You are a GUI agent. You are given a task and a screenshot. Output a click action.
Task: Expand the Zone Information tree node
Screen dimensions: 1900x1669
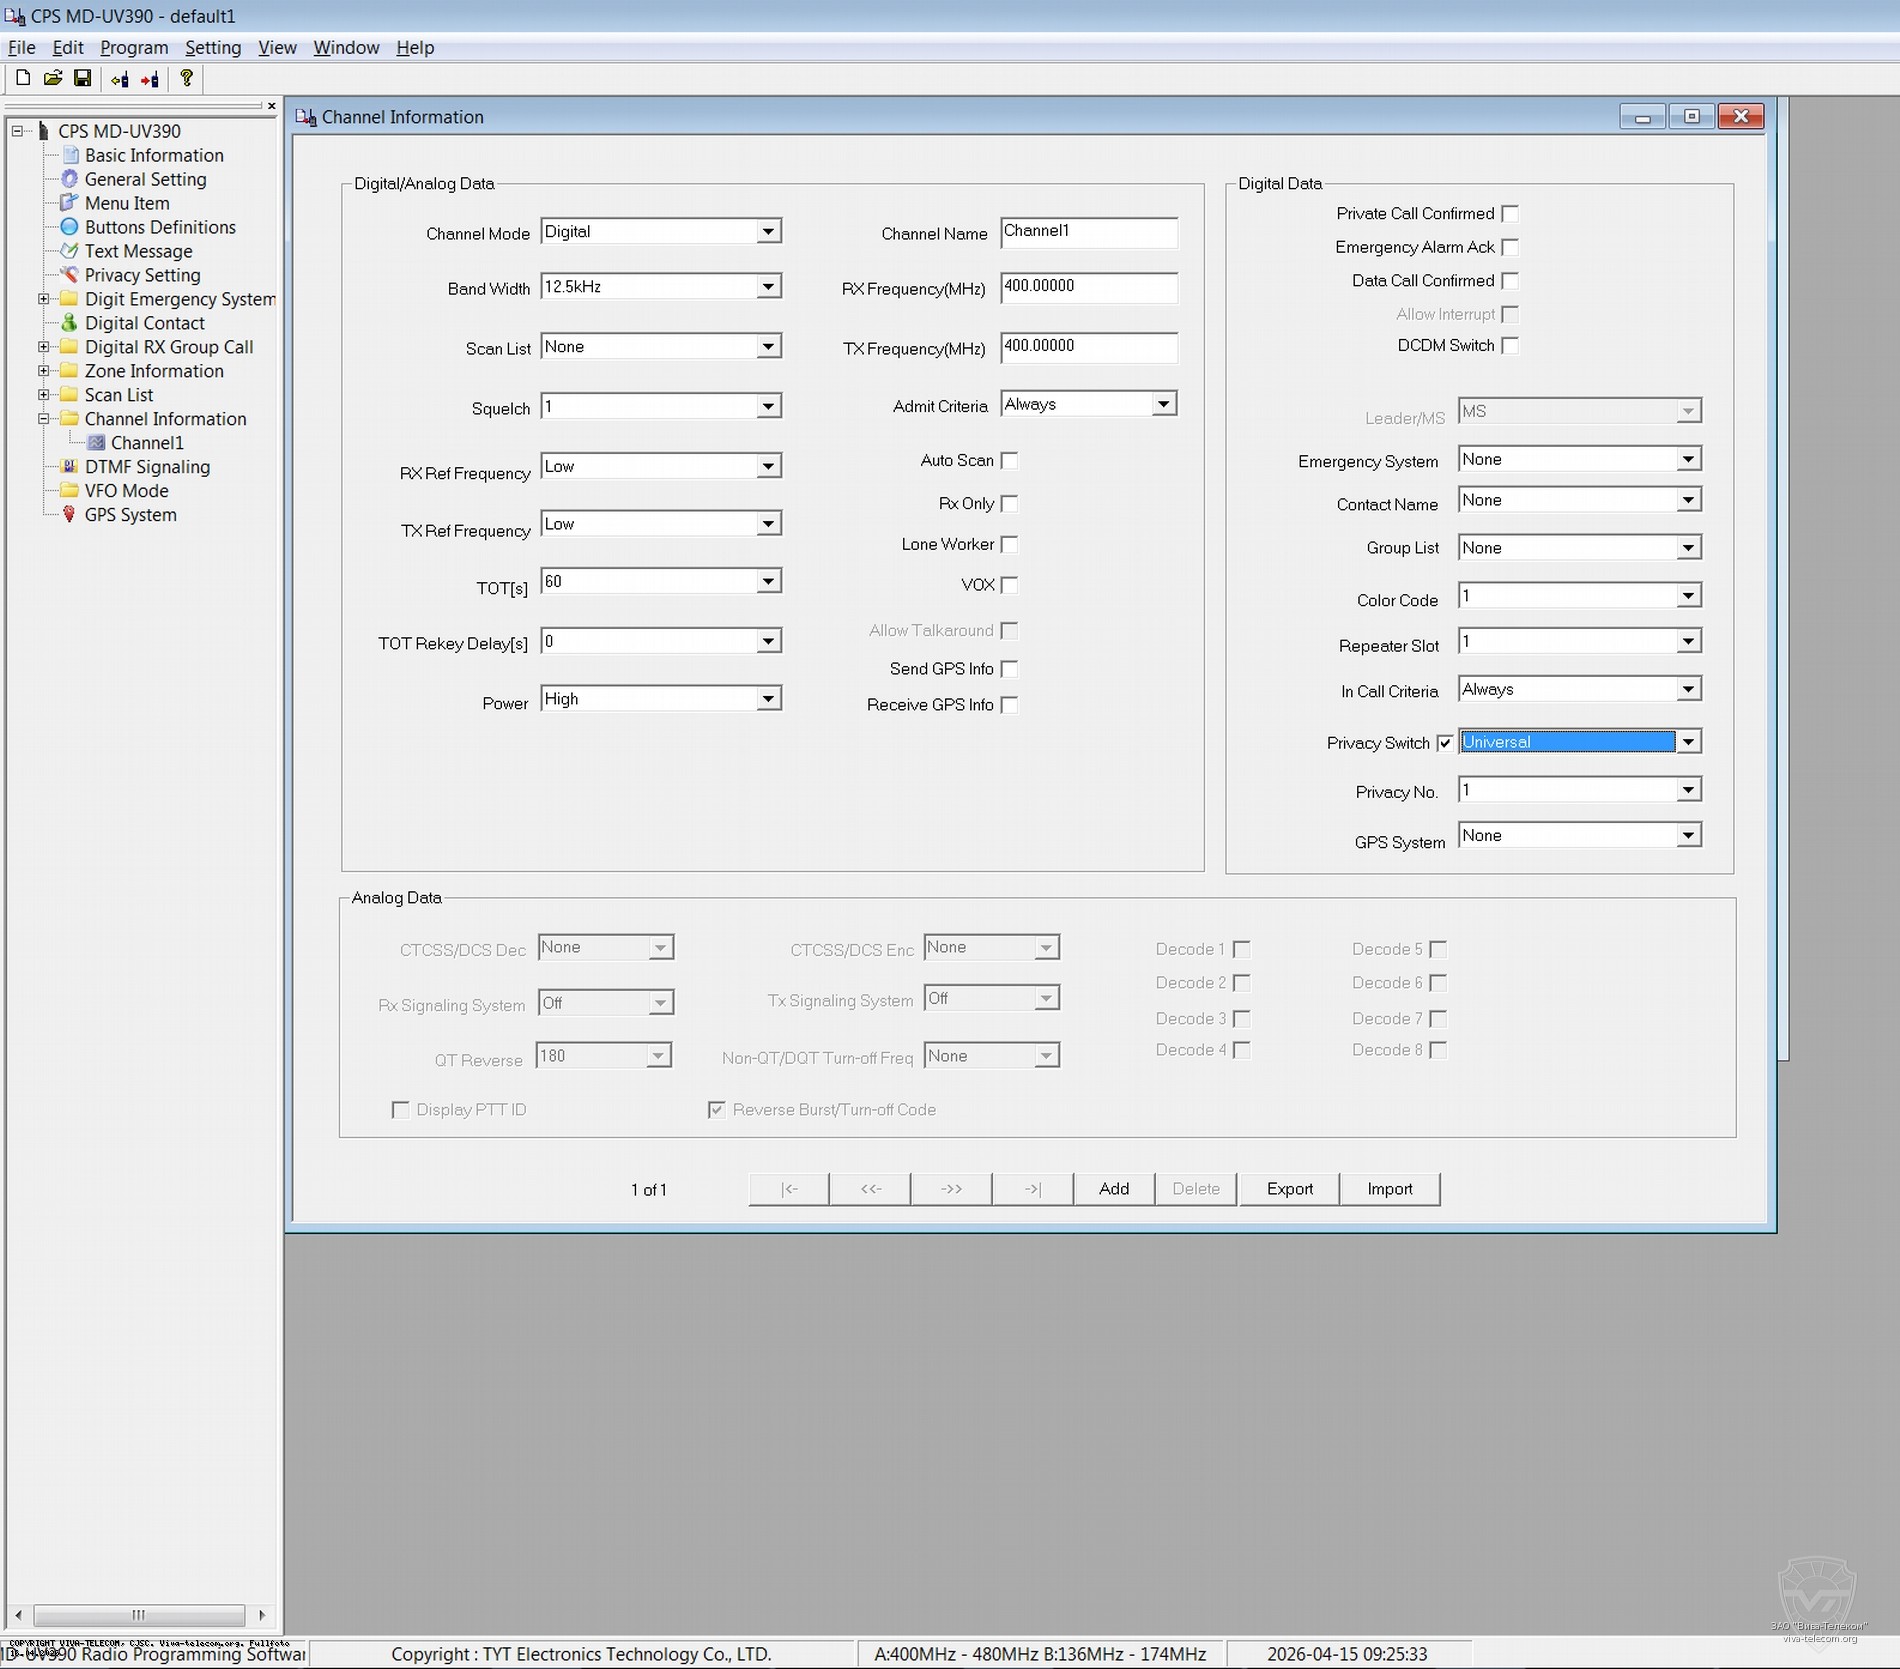(x=43, y=371)
